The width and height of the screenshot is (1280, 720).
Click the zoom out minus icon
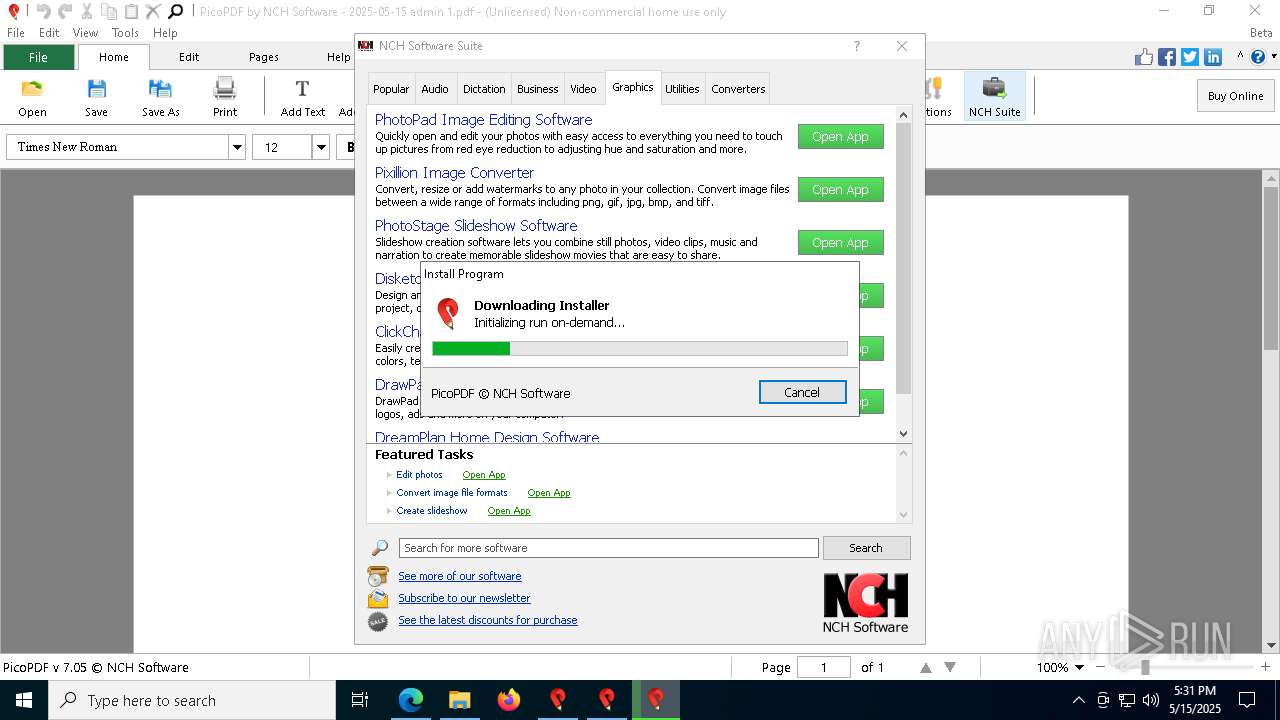[1101, 667]
